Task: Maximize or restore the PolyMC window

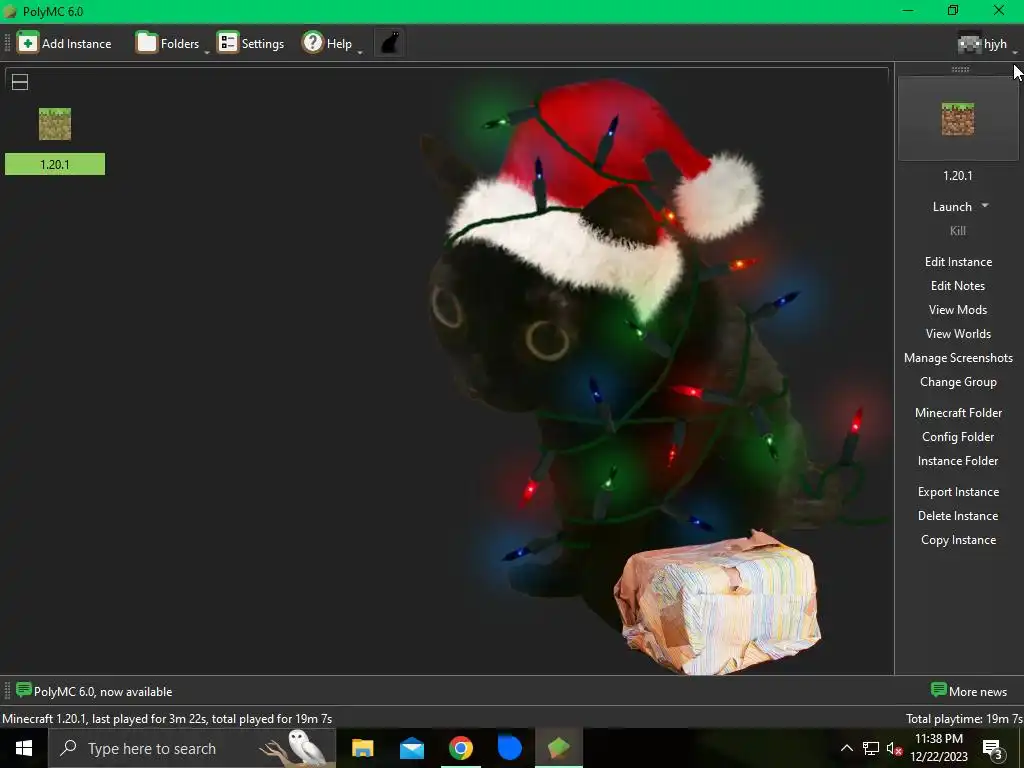Action: click(953, 10)
